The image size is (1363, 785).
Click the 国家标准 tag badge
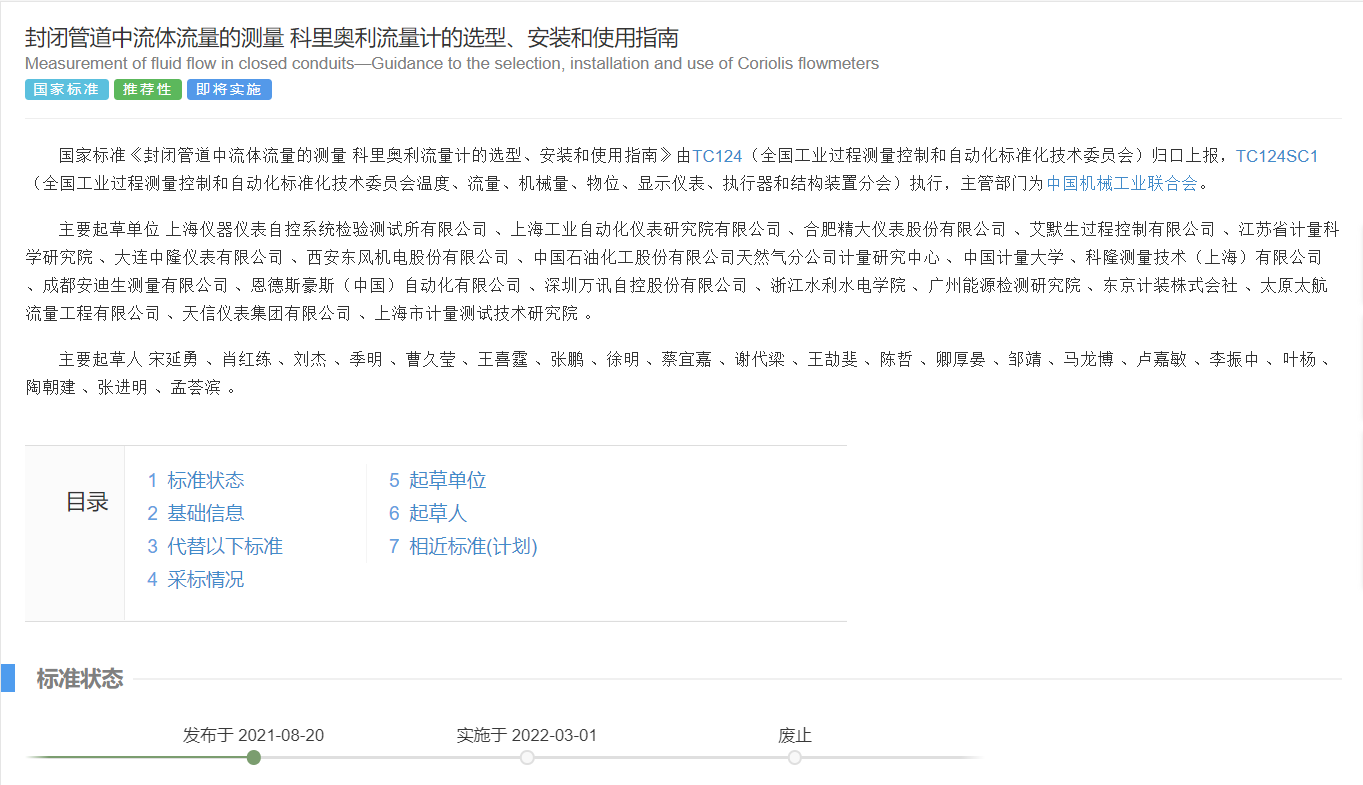(x=66, y=90)
